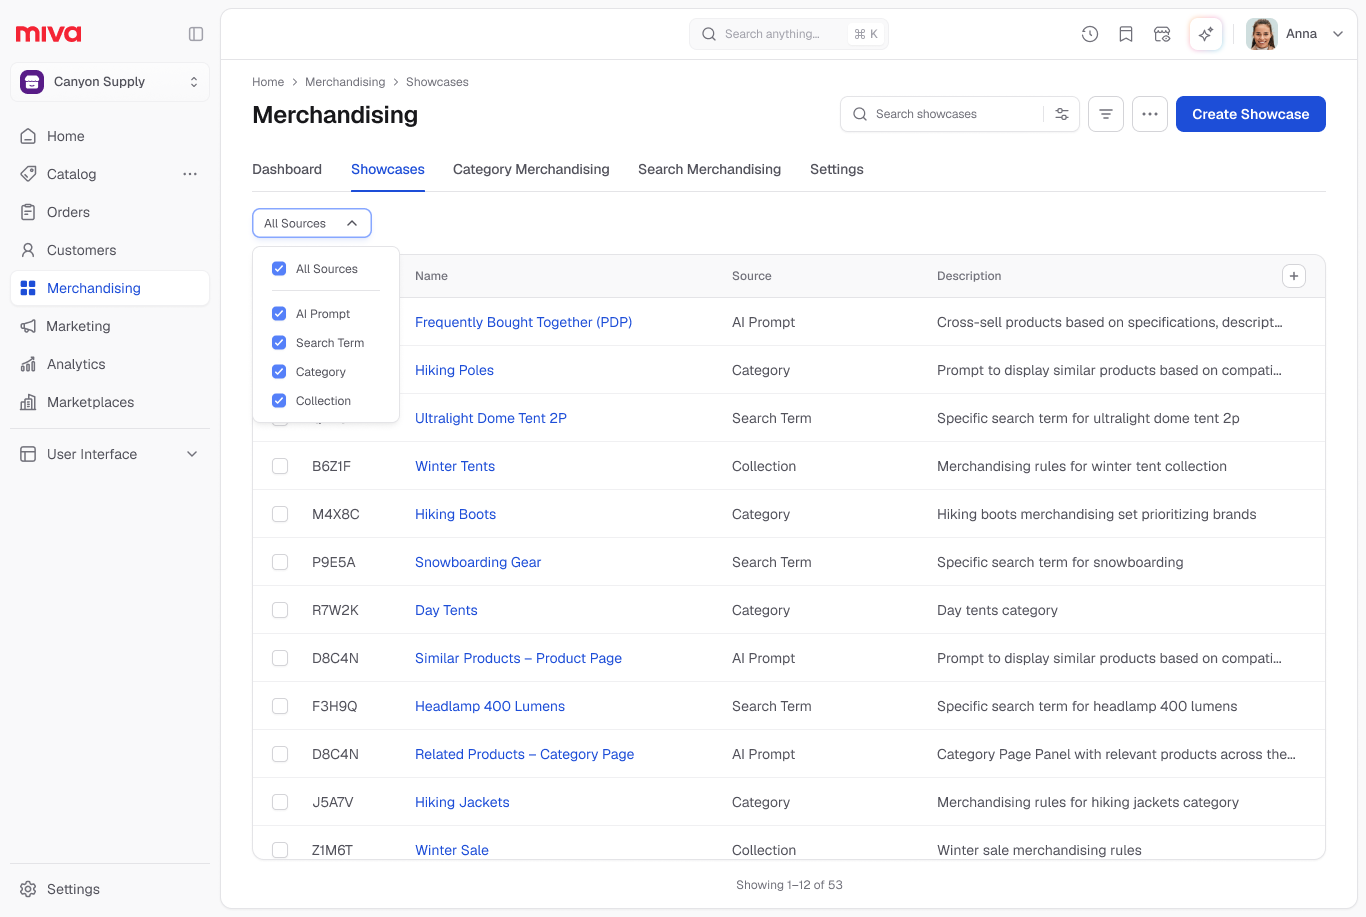Select the B6Z1F Winter Tents row checkbox

[280, 466]
